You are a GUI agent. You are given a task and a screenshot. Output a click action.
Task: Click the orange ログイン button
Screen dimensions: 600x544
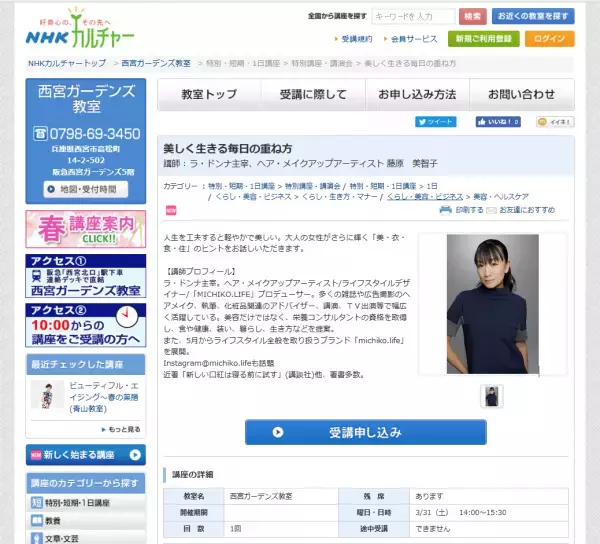[x=549, y=39]
